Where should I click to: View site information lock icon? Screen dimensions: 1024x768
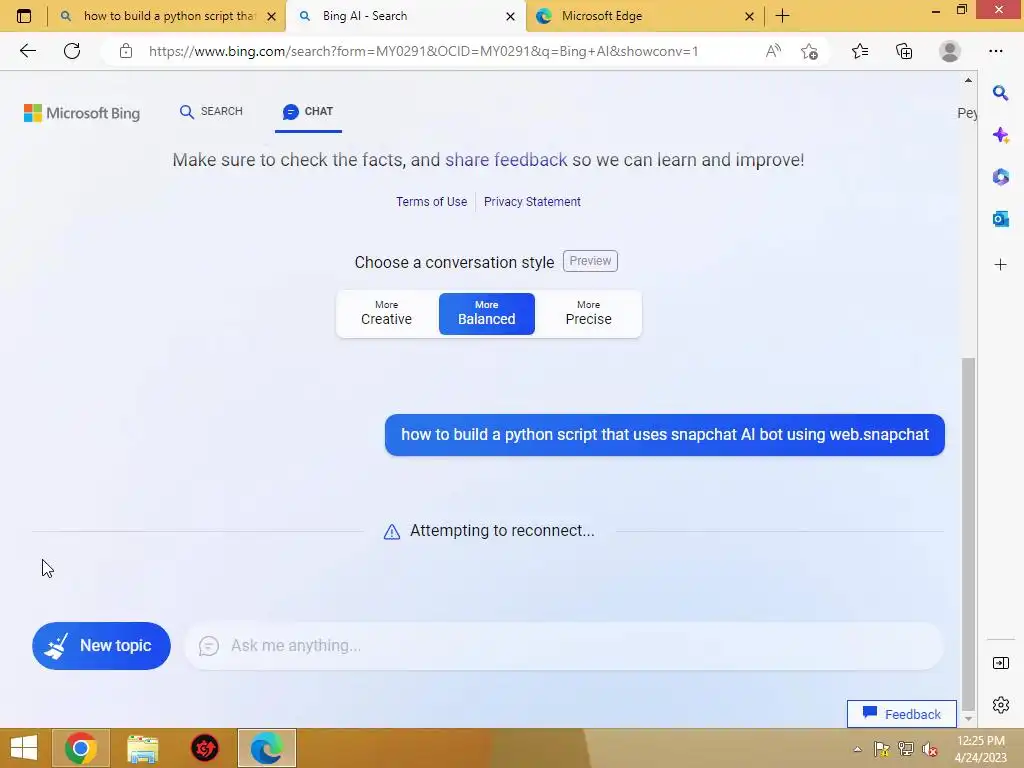[x=126, y=51]
